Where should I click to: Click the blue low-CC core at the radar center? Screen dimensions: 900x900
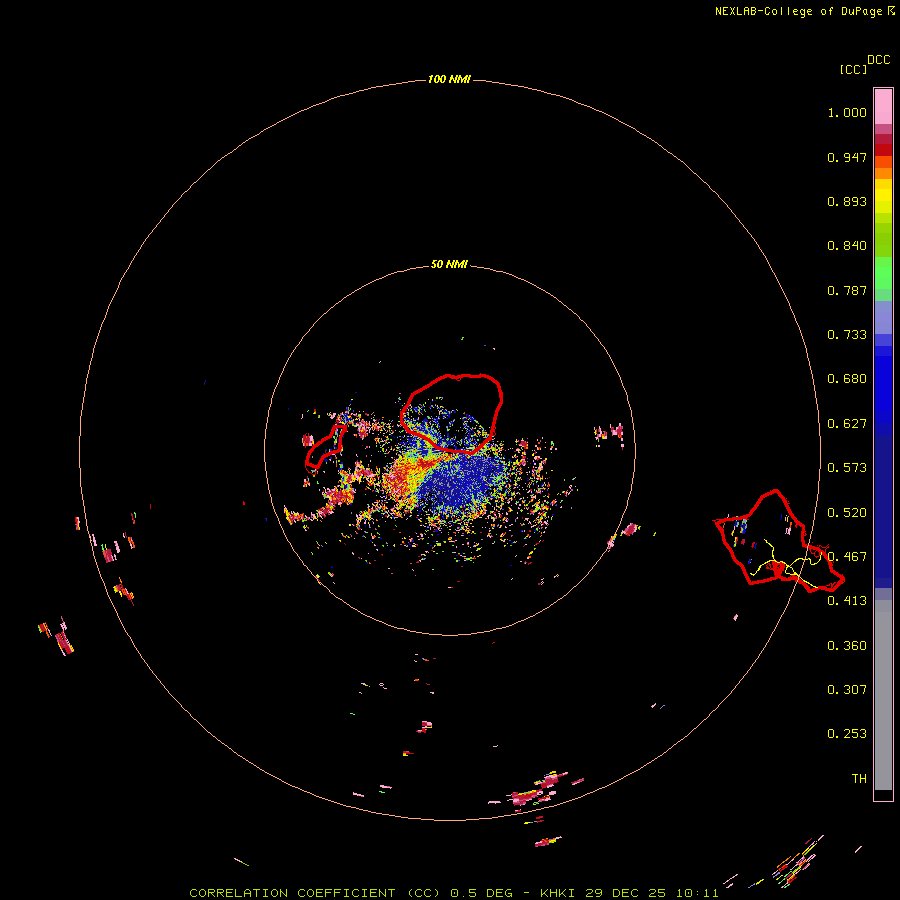tap(459, 482)
